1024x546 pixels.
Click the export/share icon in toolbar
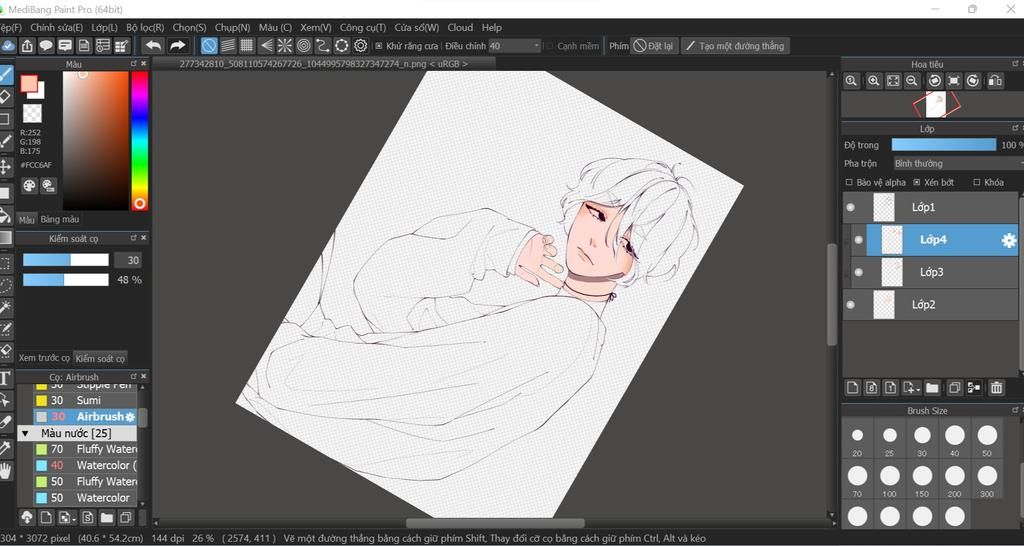pyautogui.click(x=27, y=46)
